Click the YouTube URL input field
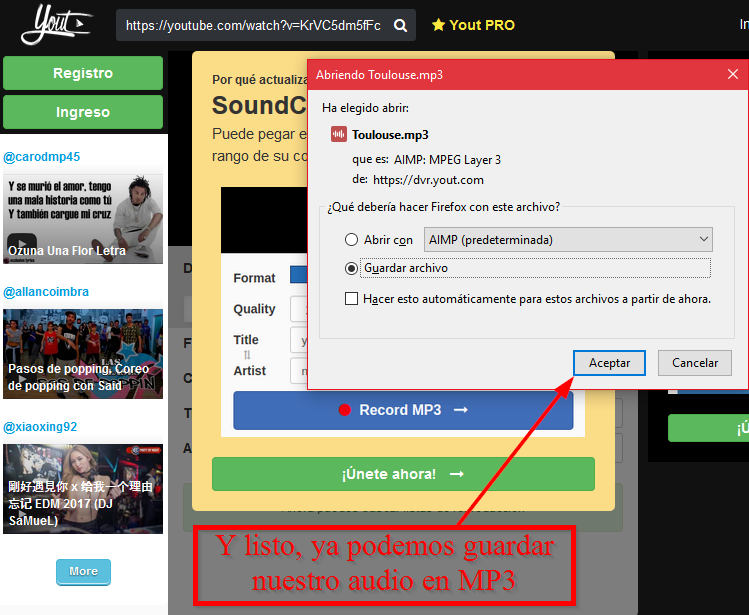This screenshot has height=615, width=749. pos(253,25)
